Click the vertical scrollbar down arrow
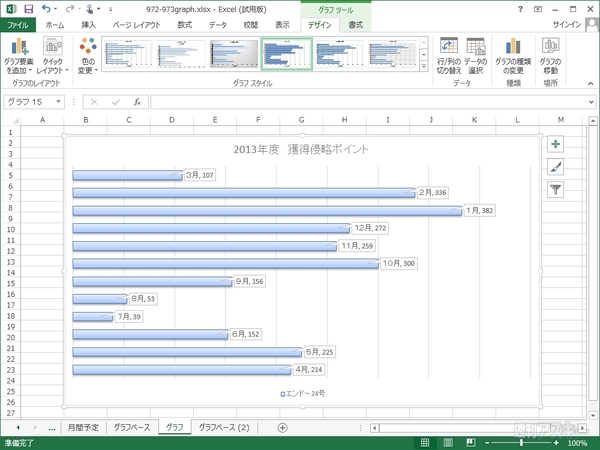 tap(593, 415)
